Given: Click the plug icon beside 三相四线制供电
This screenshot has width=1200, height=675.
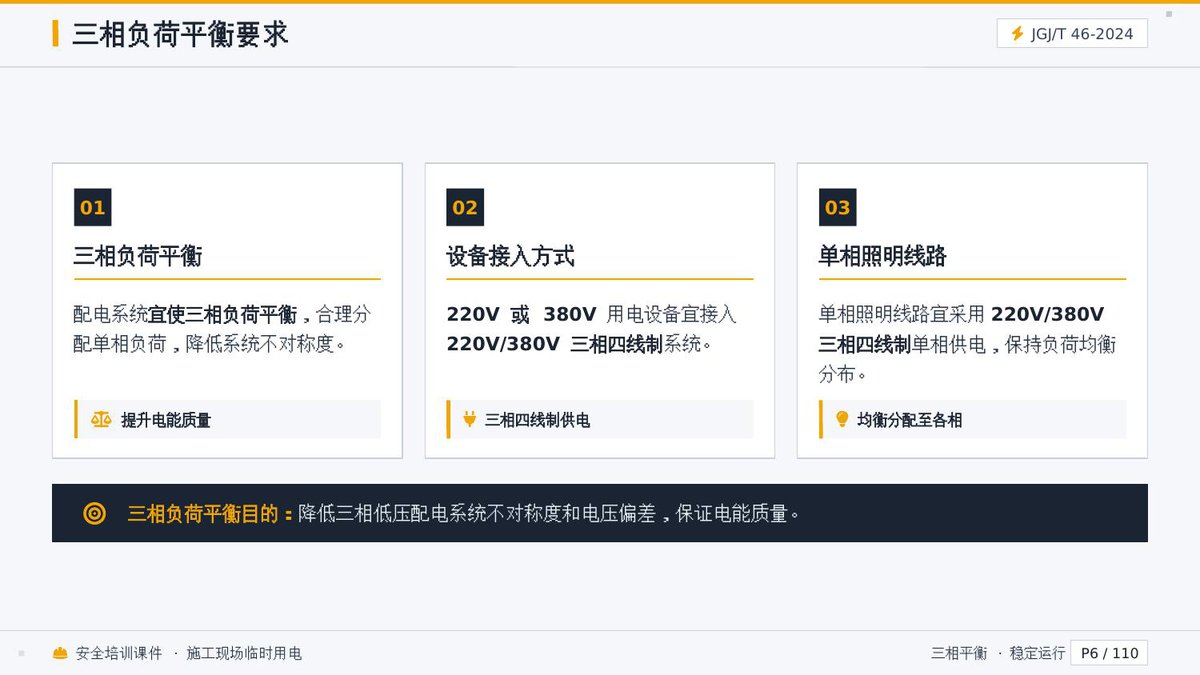Looking at the screenshot, I should 469,419.
